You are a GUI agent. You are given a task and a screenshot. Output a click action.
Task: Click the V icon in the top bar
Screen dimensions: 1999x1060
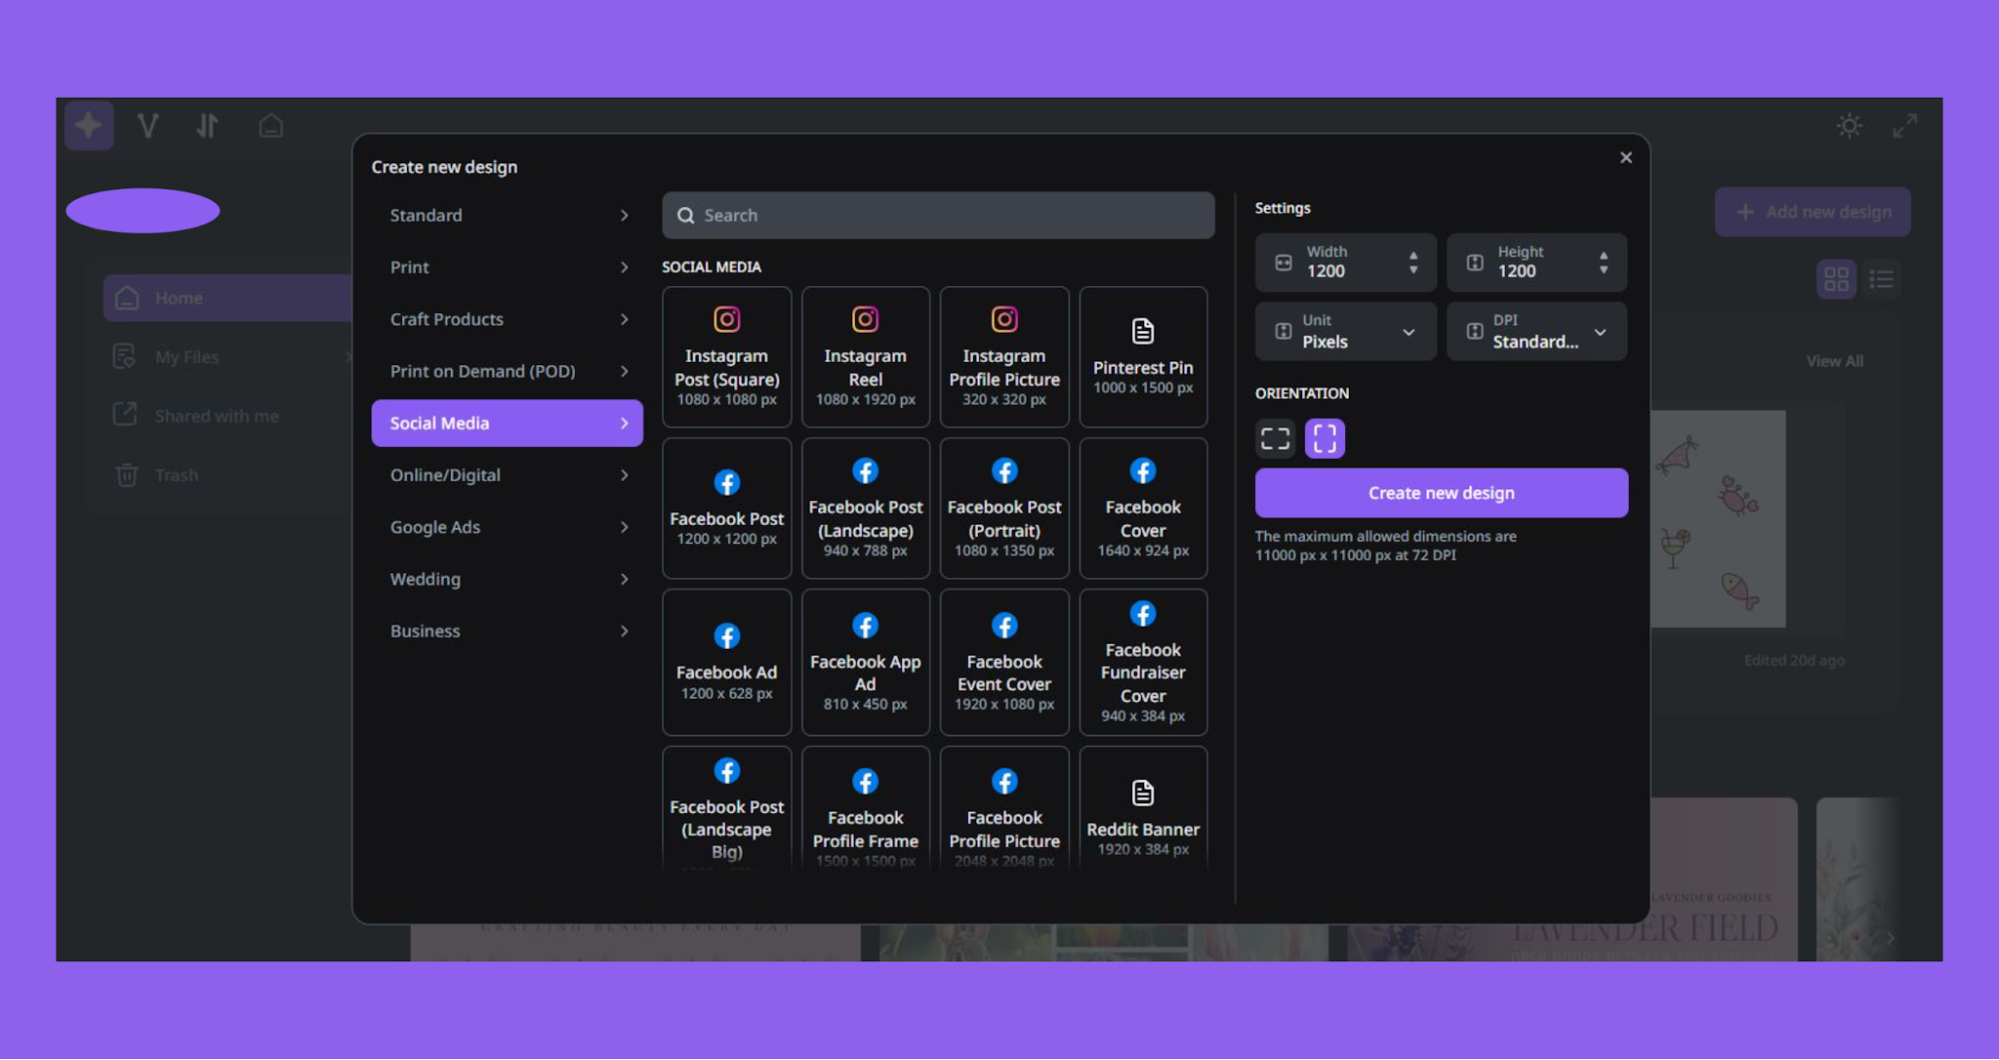pos(148,126)
